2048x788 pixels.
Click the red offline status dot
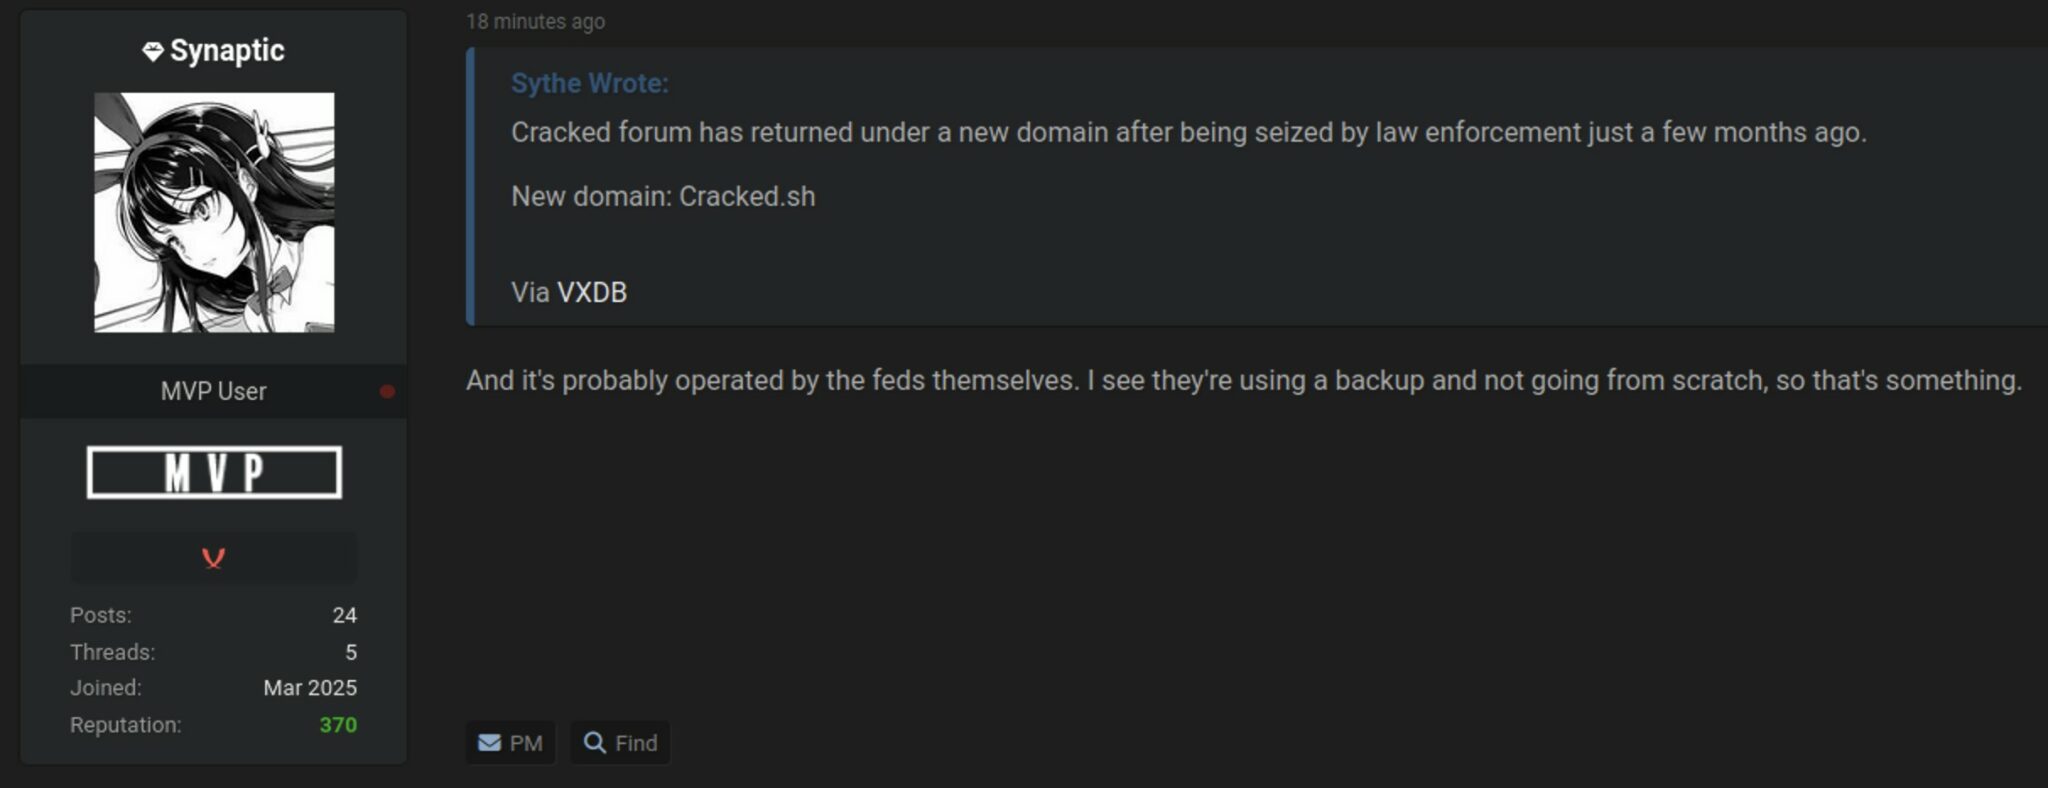[x=387, y=392]
